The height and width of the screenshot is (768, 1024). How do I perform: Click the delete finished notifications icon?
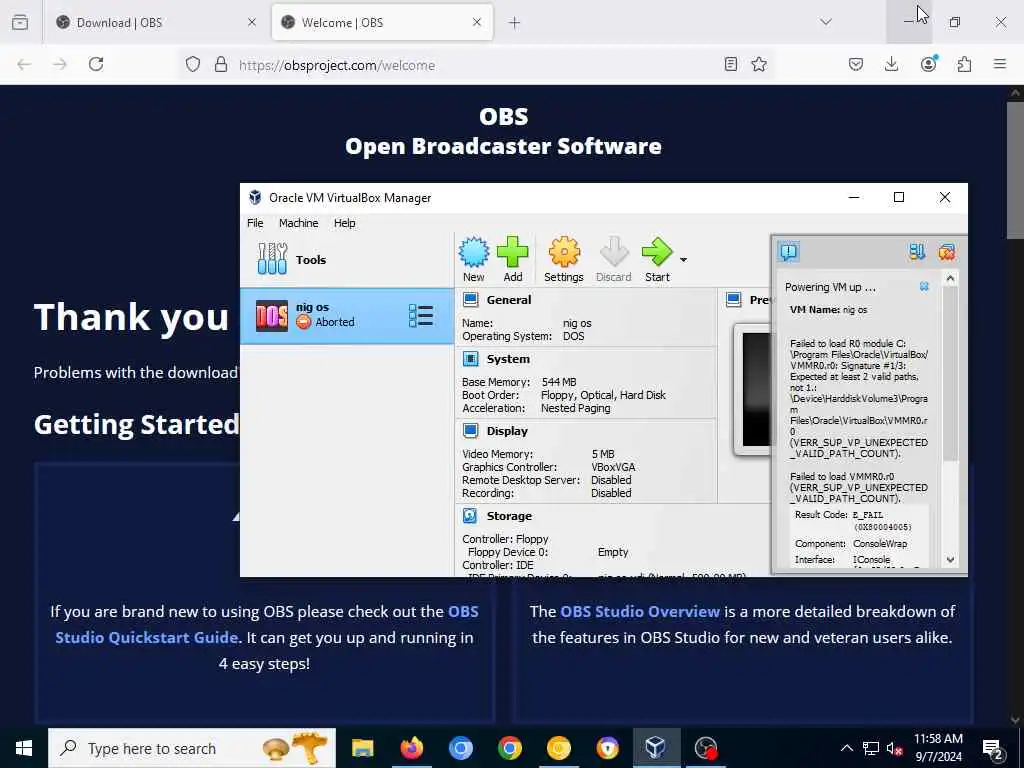[x=946, y=252]
